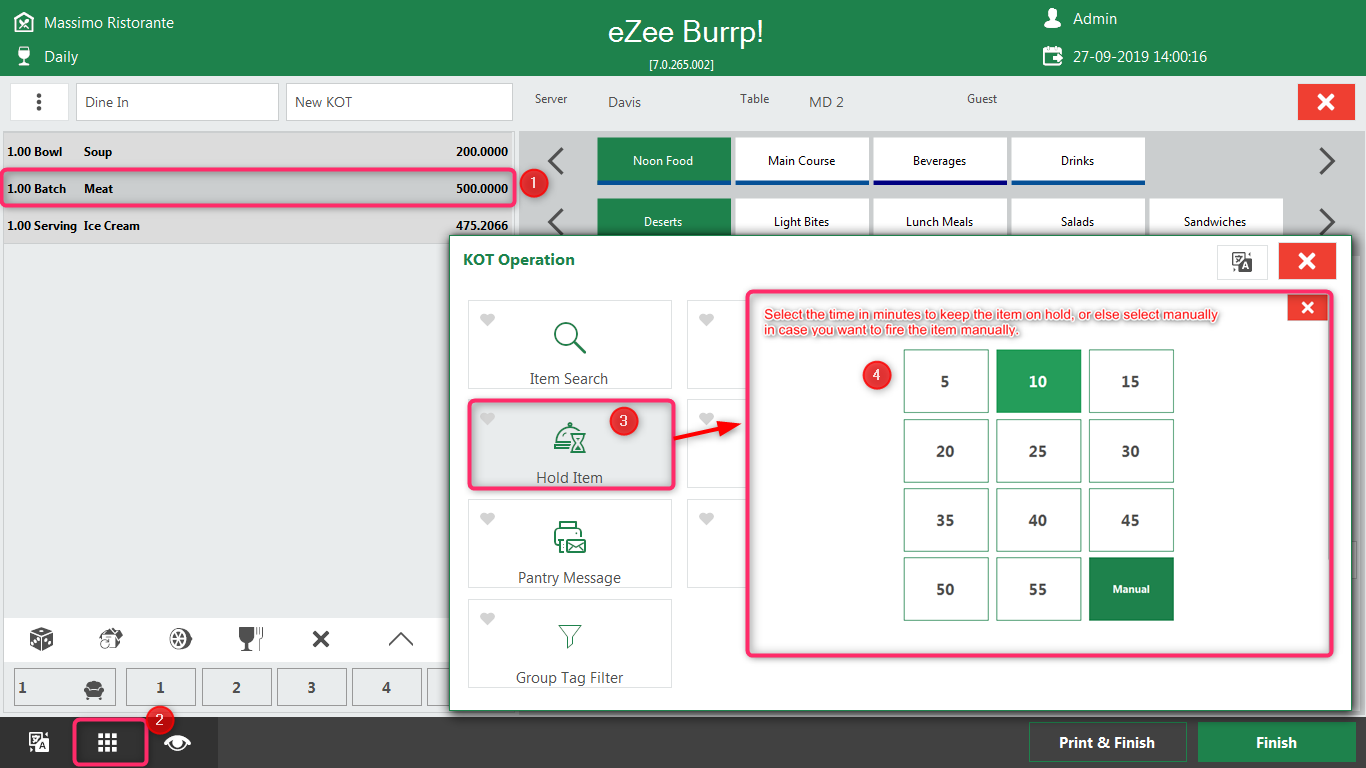This screenshot has width=1366, height=768.
Task: Click the dice icon in order toolbar
Action: pyautogui.click(x=41, y=639)
